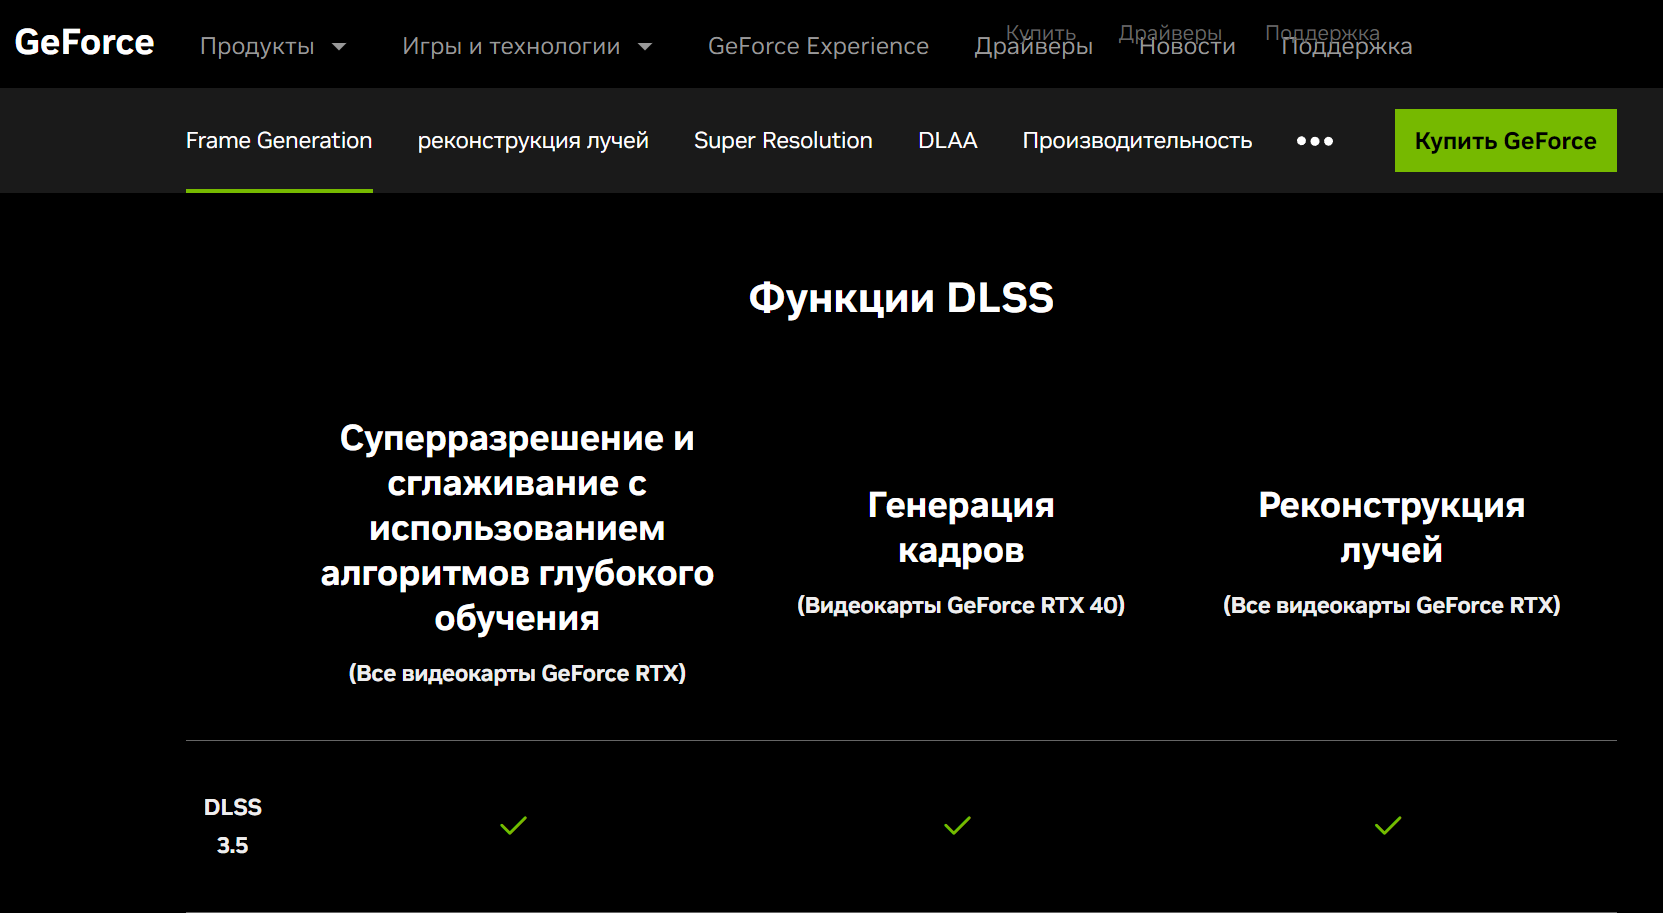Open the GeForce Experience link
1663x913 pixels.
[818, 46]
